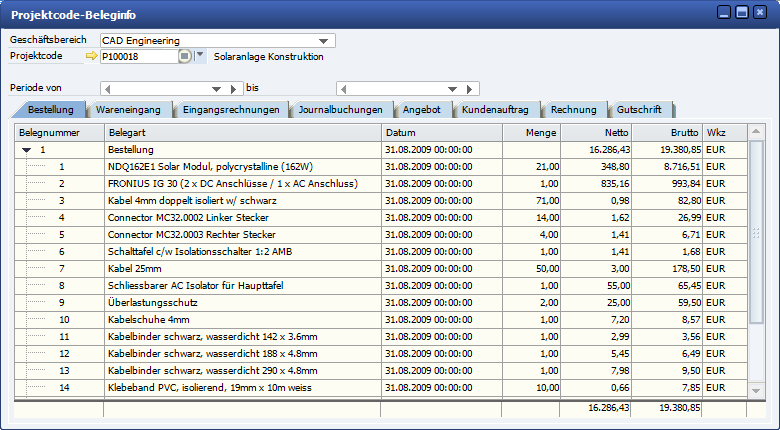
Task: Minimize the Projektcode-Beleginfo window
Action: 724,12
